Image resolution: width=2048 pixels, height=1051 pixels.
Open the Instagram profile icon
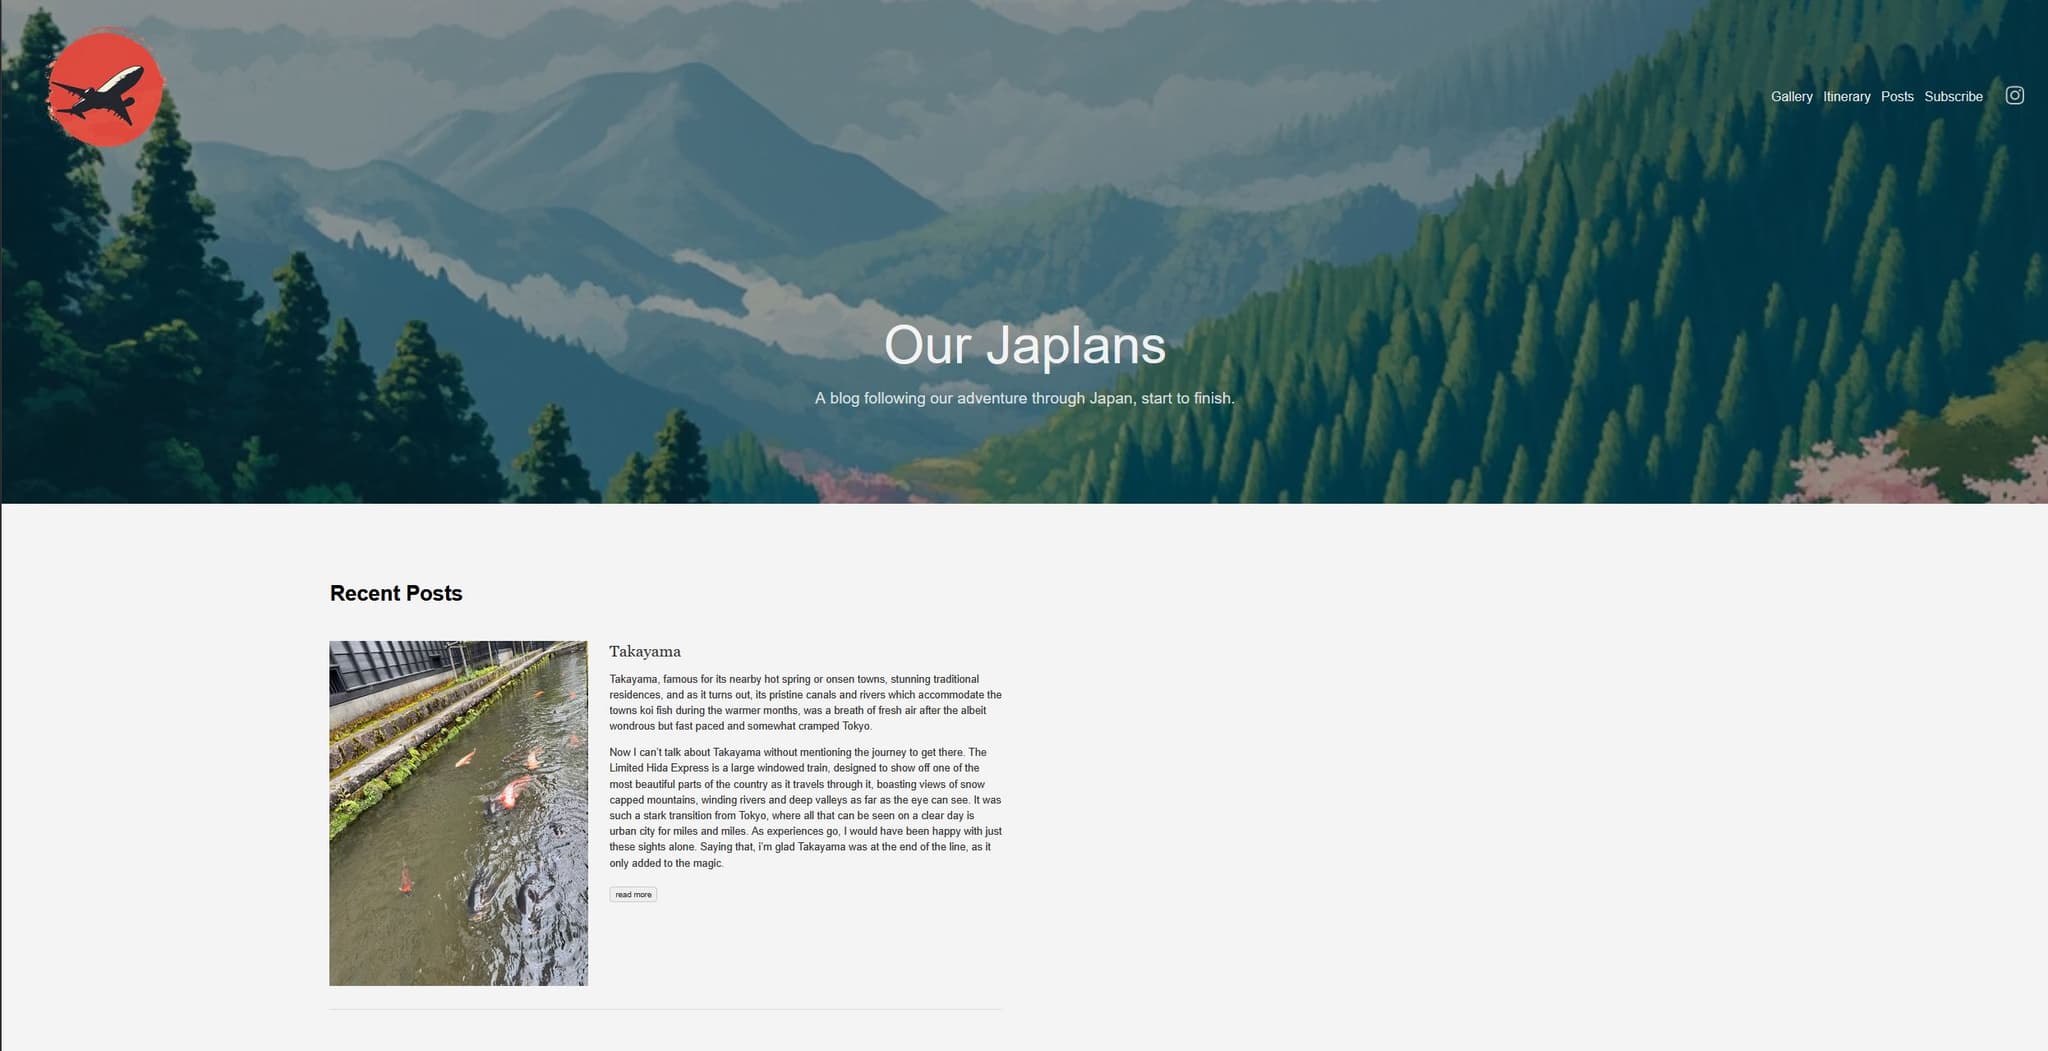coord(2014,96)
